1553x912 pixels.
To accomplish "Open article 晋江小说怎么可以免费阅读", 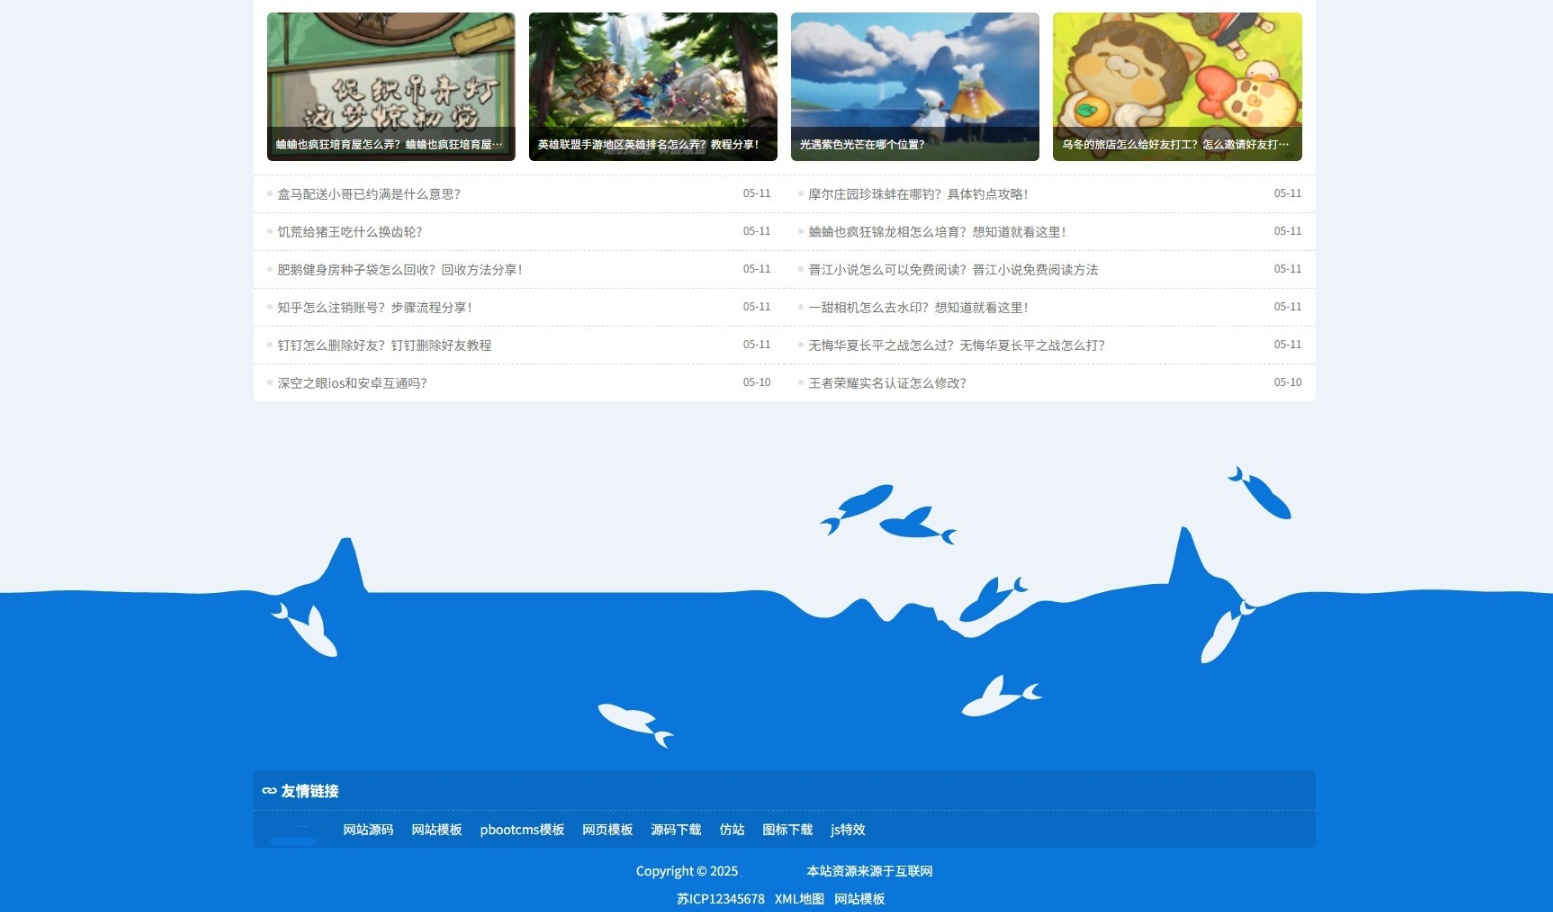I will [x=953, y=270].
